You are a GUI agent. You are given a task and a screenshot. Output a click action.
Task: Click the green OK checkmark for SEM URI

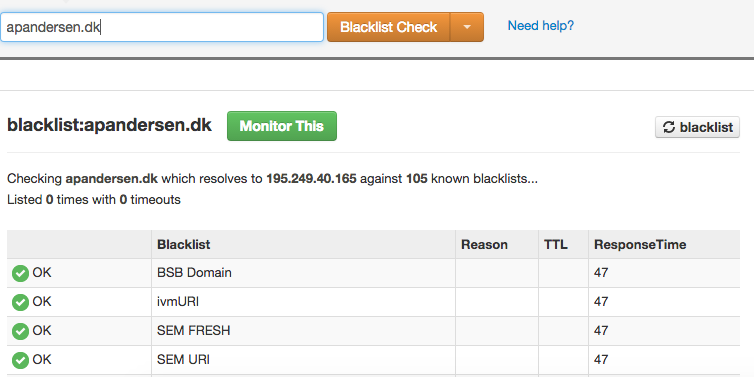[20, 360]
